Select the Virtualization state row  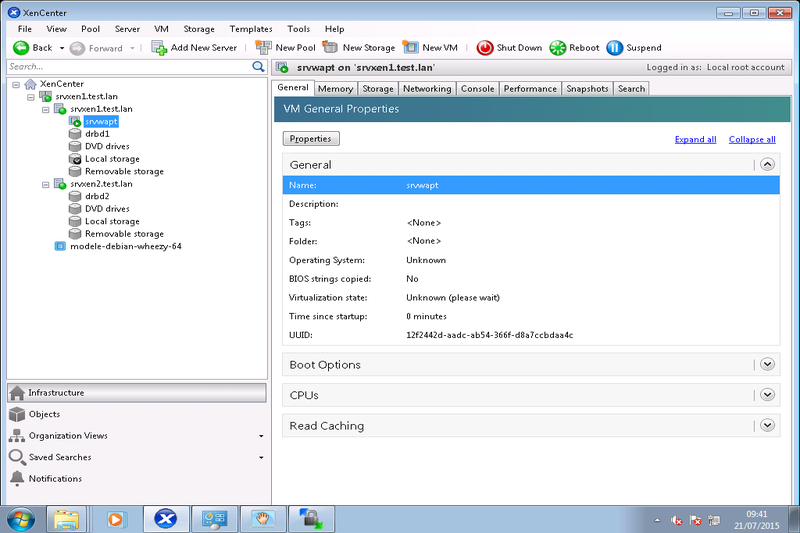tap(531, 297)
